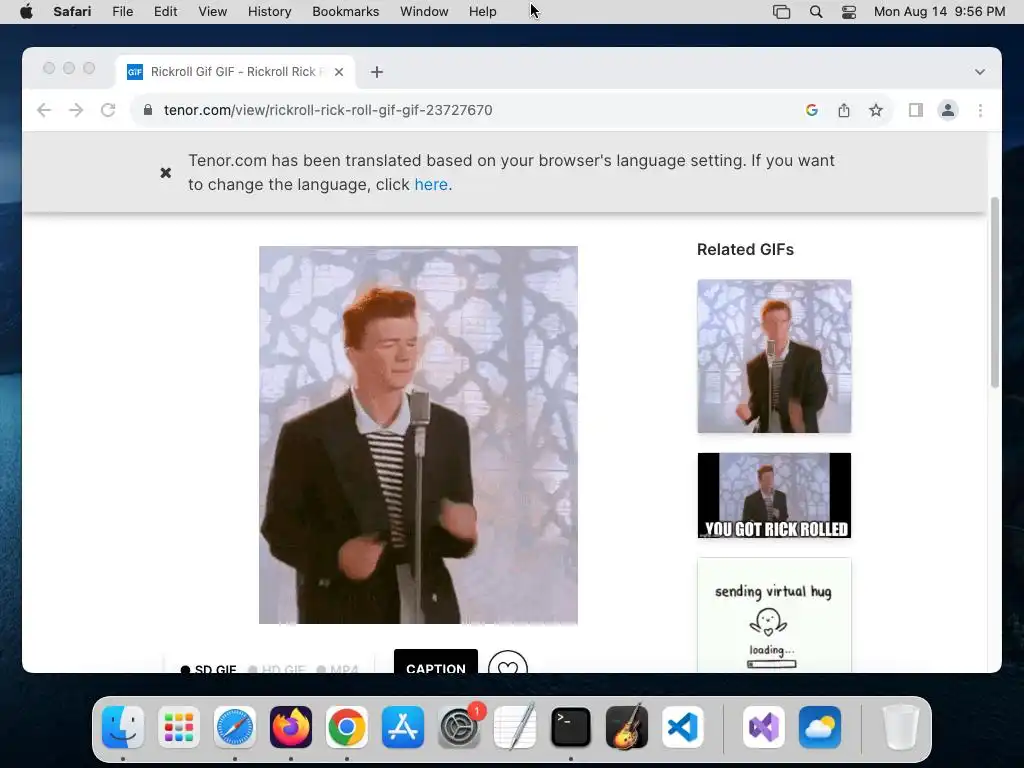Viewport: 1024px width, 768px height.
Task: Favorite the GIF with heart button
Action: tap(507, 662)
